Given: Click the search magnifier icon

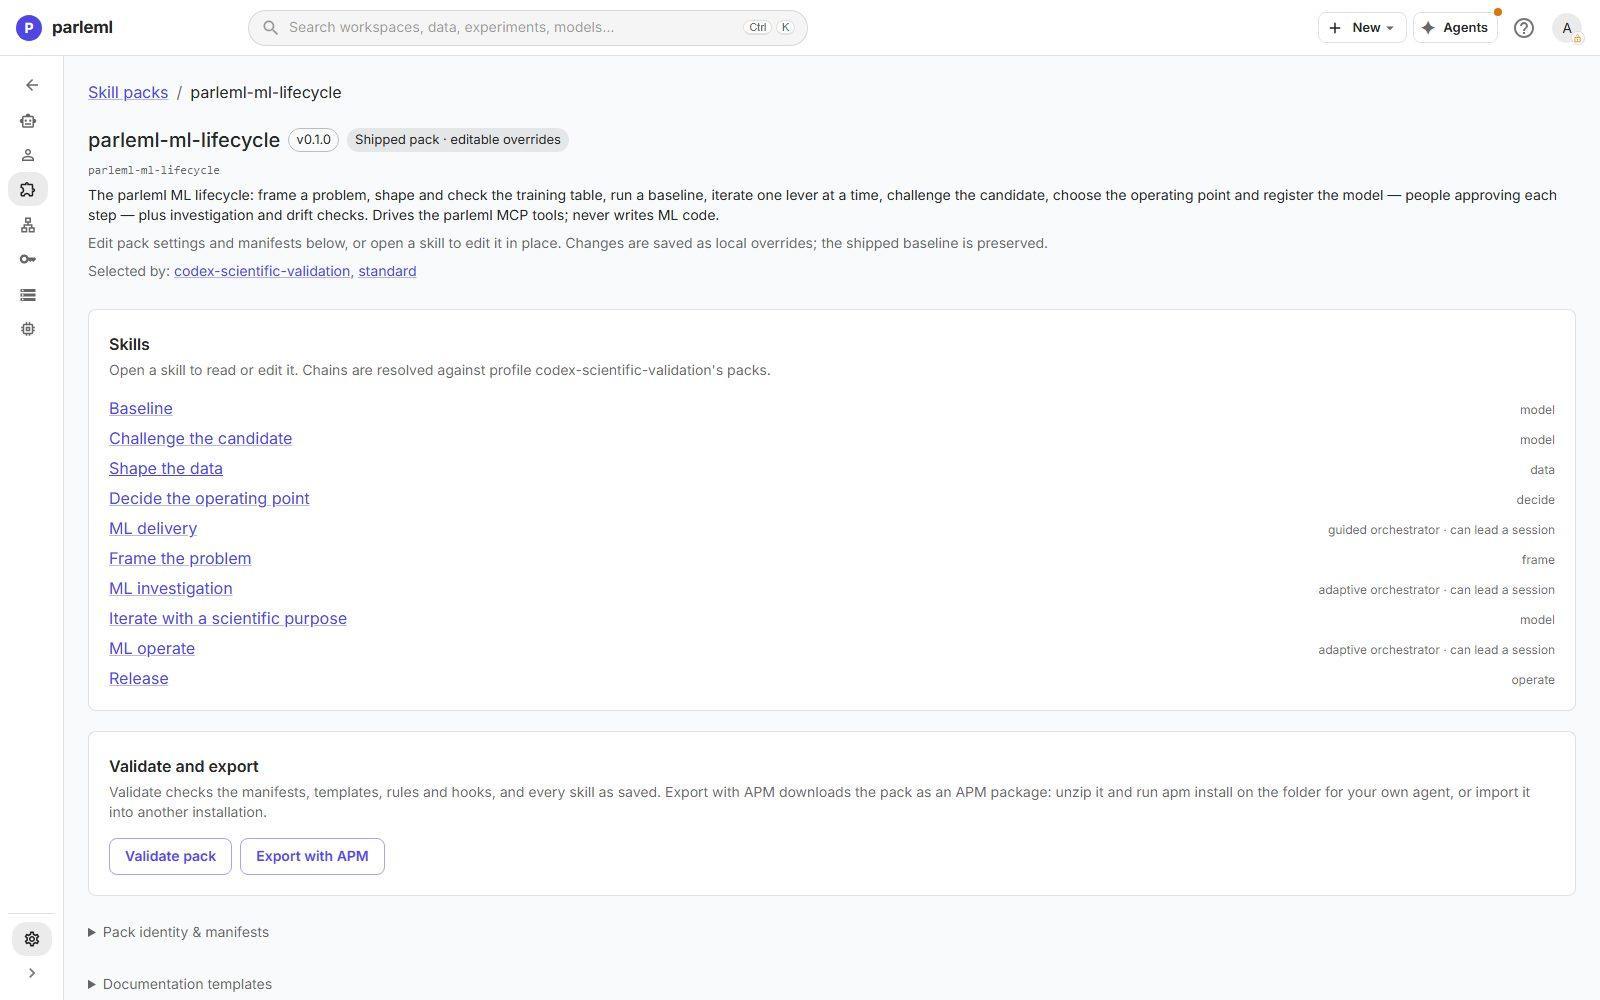Looking at the screenshot, I should coord(270,28).
